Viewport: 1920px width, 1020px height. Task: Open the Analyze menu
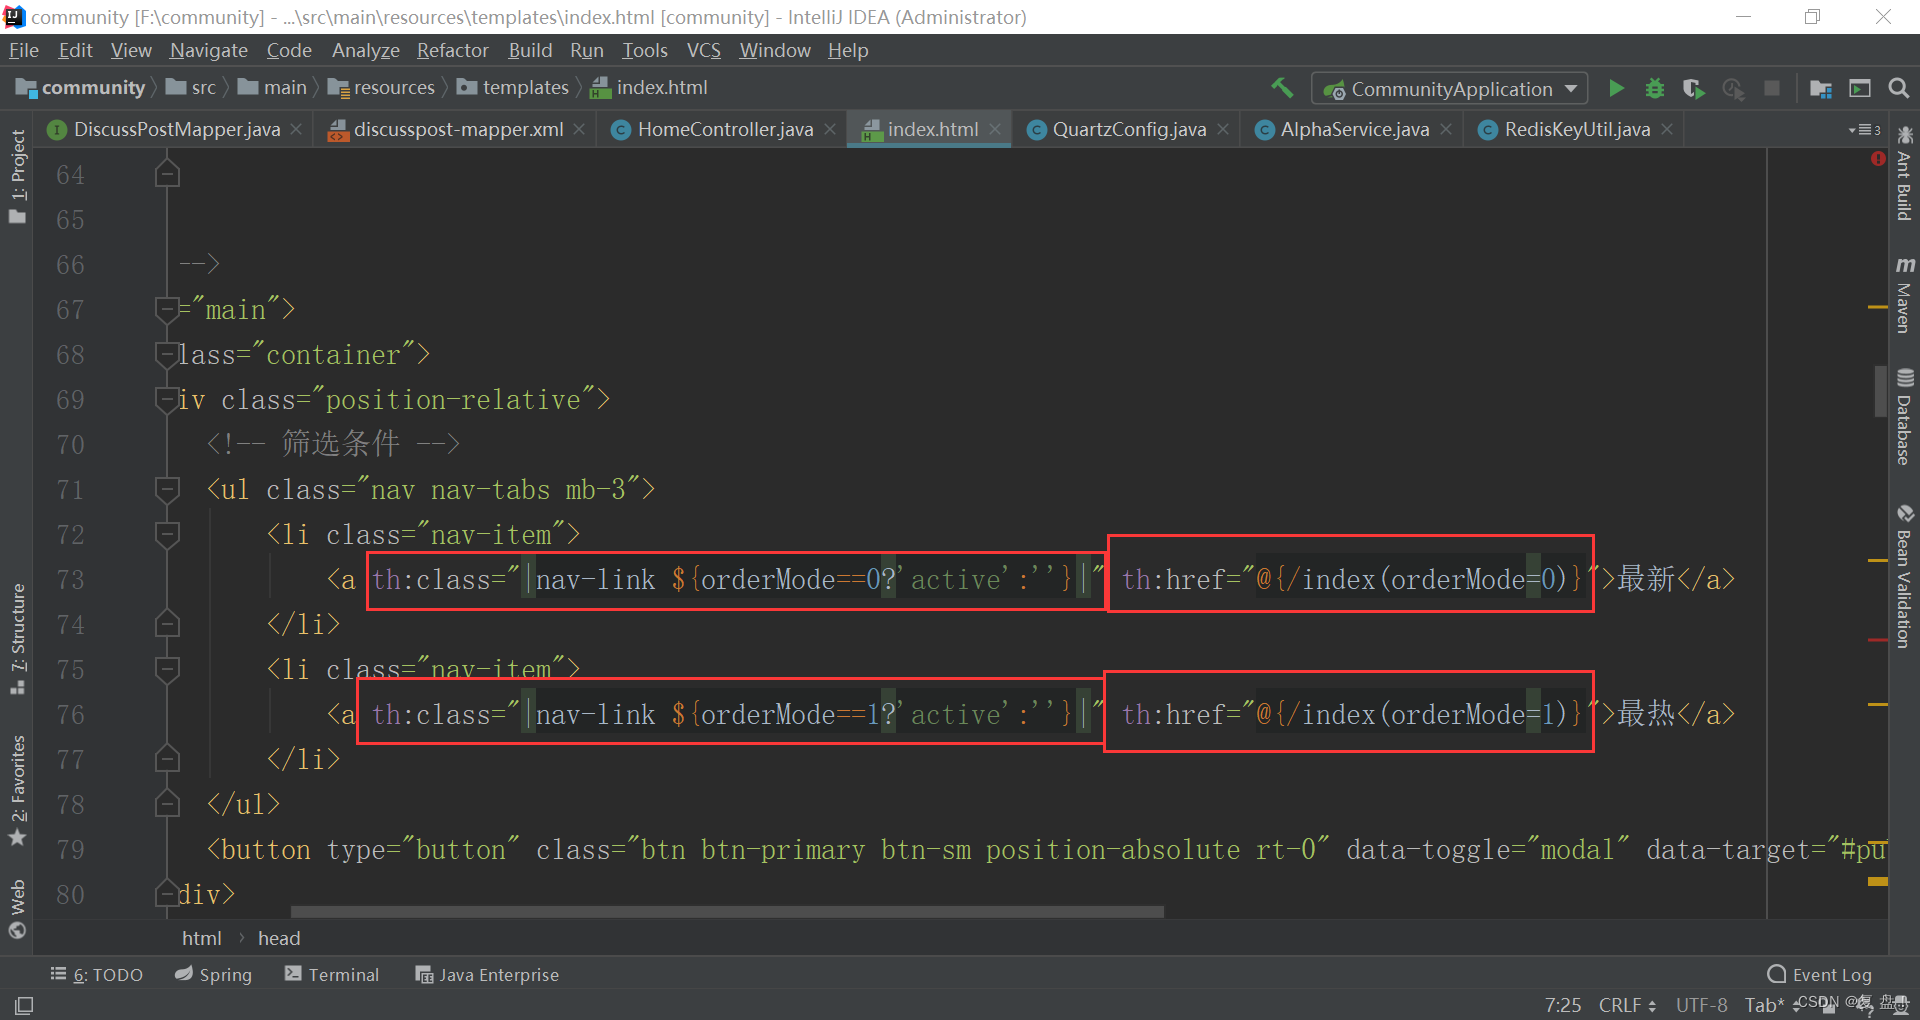(x=365, y=50)
